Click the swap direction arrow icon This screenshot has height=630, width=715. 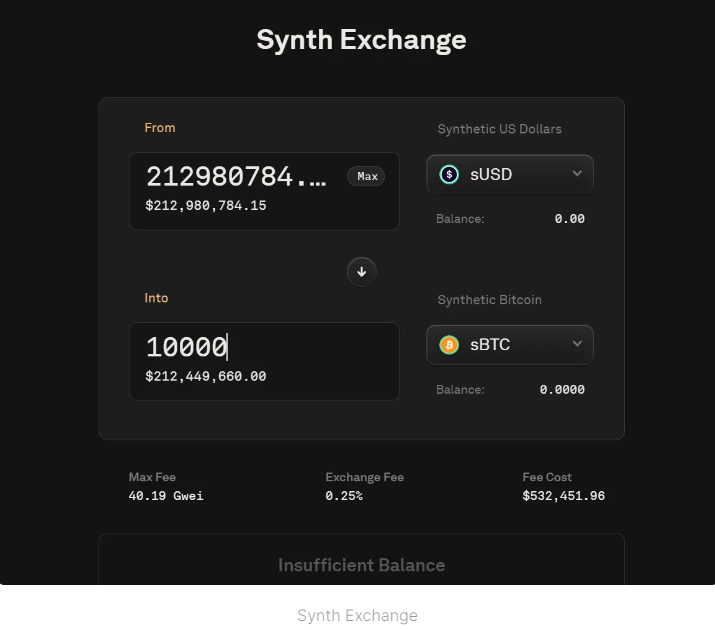click(362, 271)
